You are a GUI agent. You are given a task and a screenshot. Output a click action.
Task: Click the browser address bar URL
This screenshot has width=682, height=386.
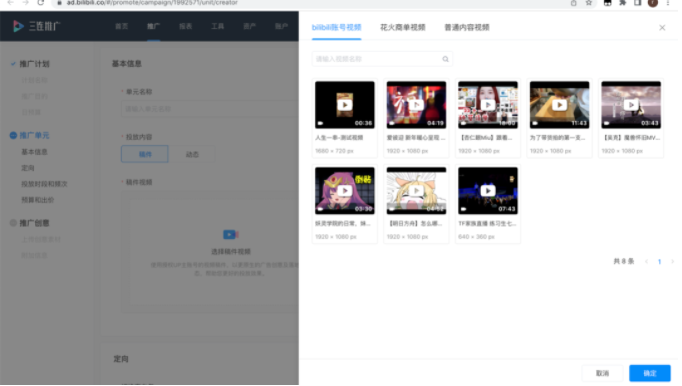click(152, 3)
